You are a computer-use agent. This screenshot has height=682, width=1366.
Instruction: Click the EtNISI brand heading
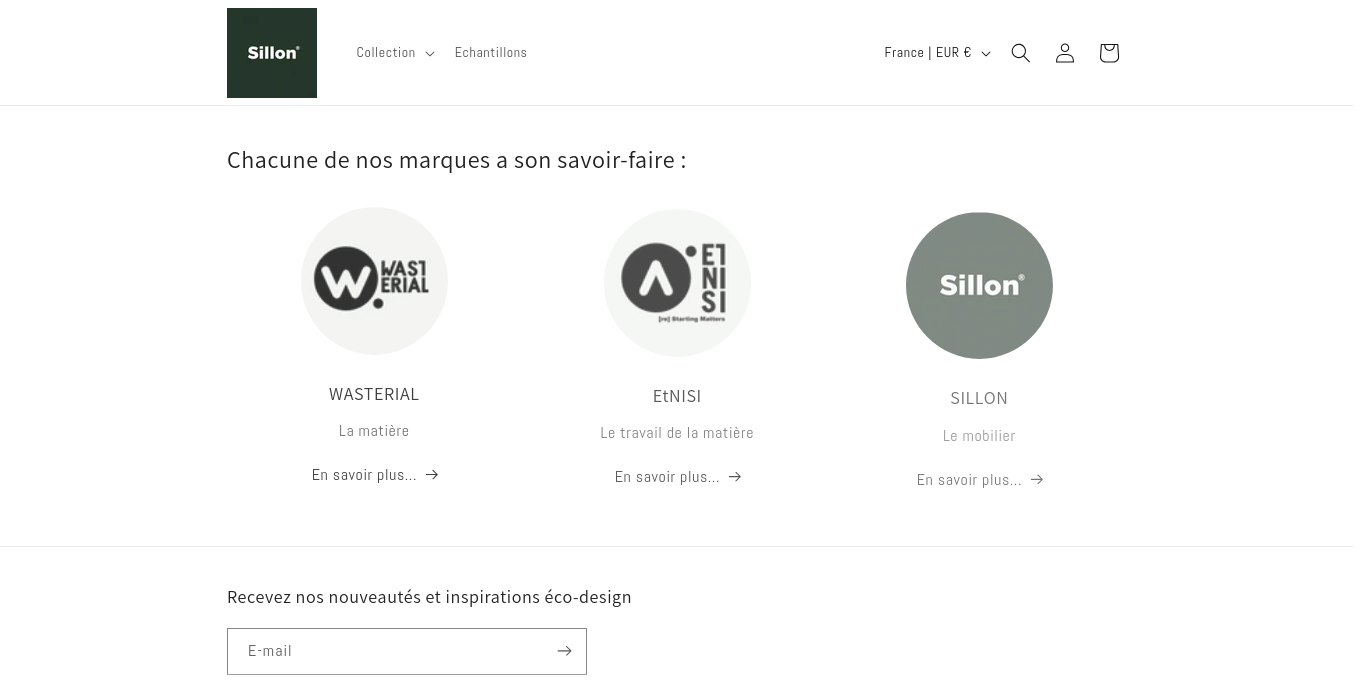677,396
